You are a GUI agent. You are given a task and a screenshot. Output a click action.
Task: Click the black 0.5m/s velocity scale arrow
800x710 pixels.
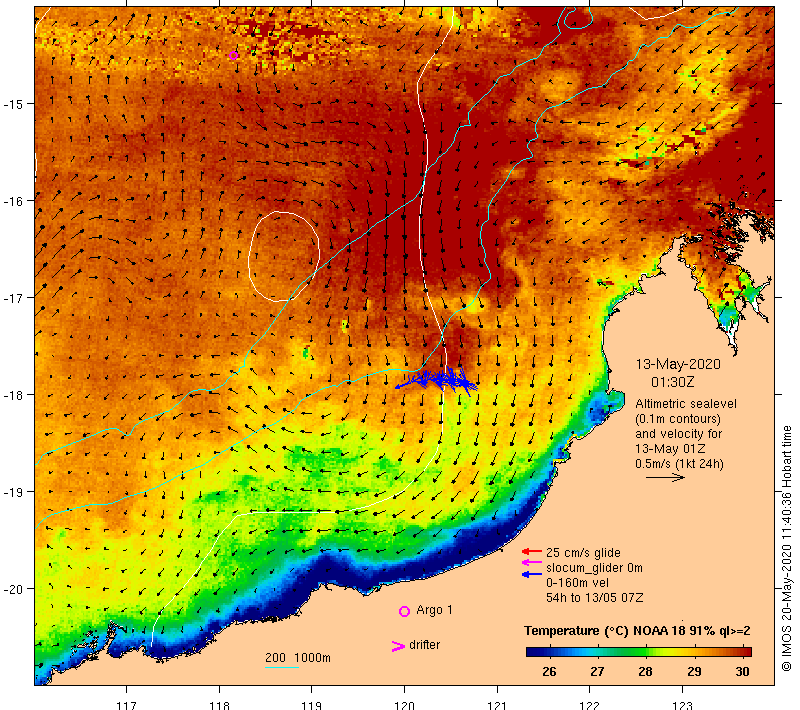(x=665, y=477)
